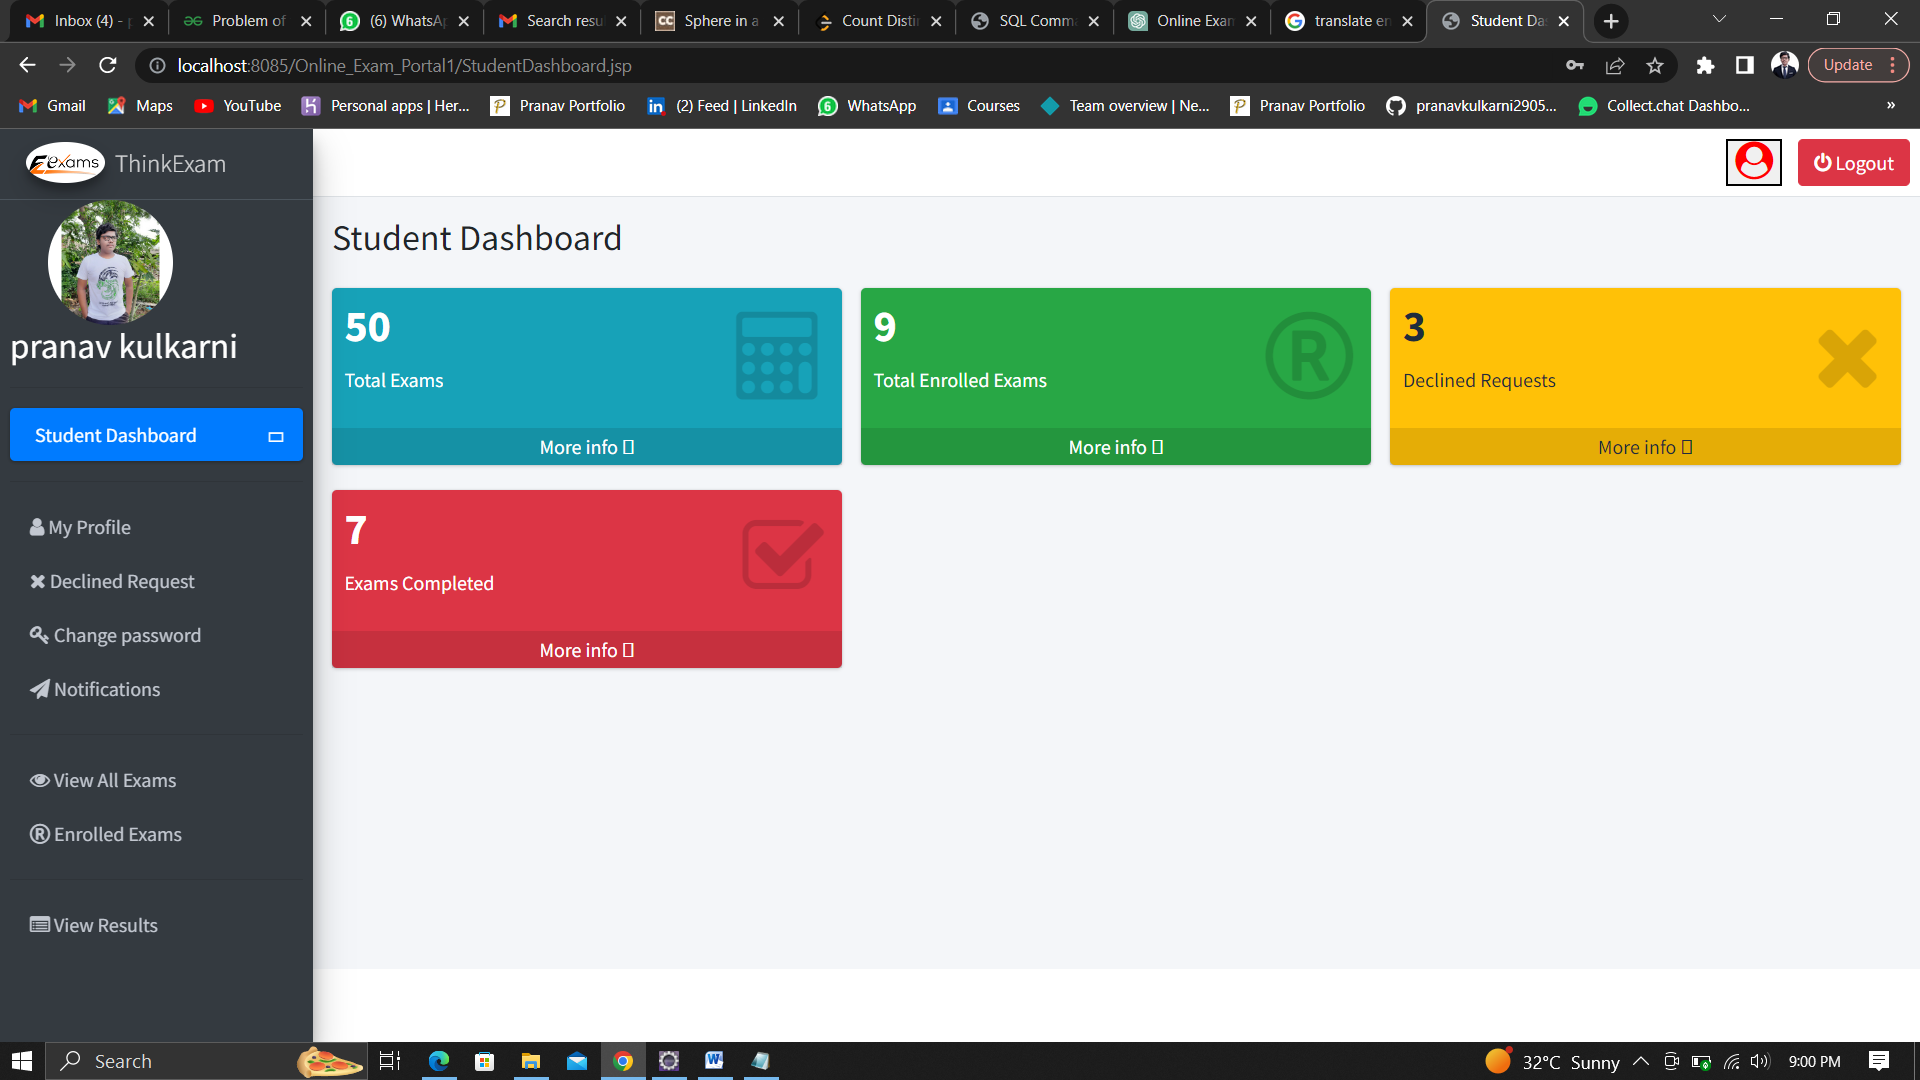Bookmark this page using the star icon
The image size is (1920, 1080).
[x=1655, y=66]
